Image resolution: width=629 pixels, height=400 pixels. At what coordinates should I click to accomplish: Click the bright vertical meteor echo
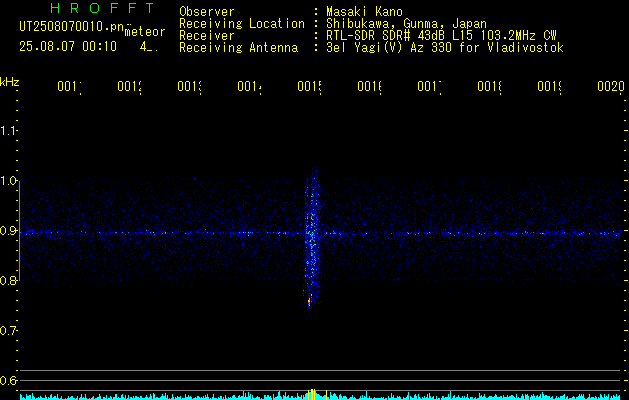[x=312, y=237]
